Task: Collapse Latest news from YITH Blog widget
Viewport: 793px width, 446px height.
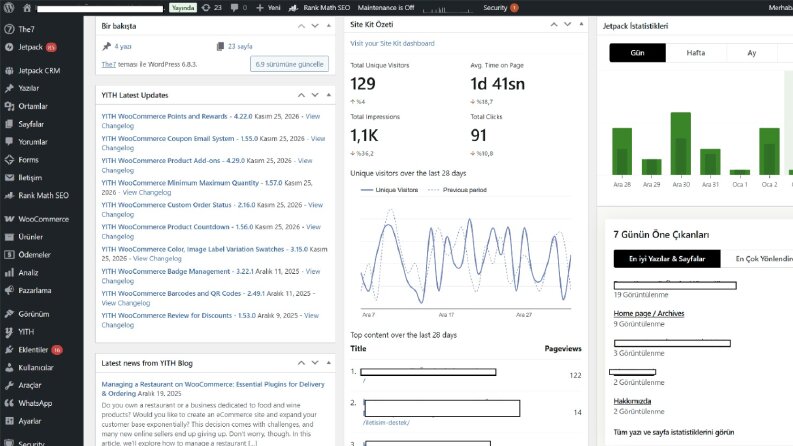Action: [329, 363]
